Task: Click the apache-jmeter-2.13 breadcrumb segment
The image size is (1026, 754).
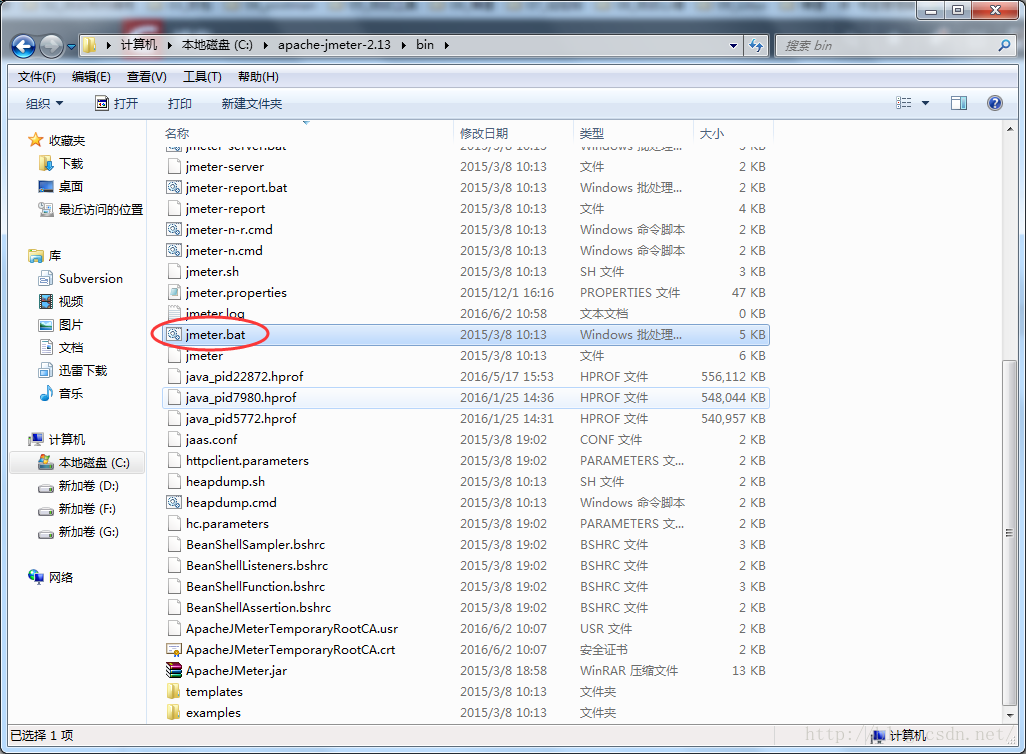Action: pyautogui.click(x=334, y=45)
